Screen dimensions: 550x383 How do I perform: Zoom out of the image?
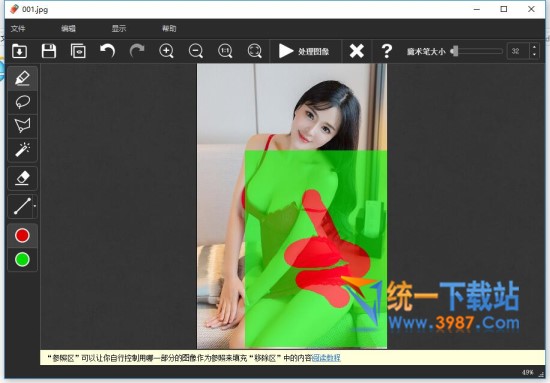click(x=196, y=51)
